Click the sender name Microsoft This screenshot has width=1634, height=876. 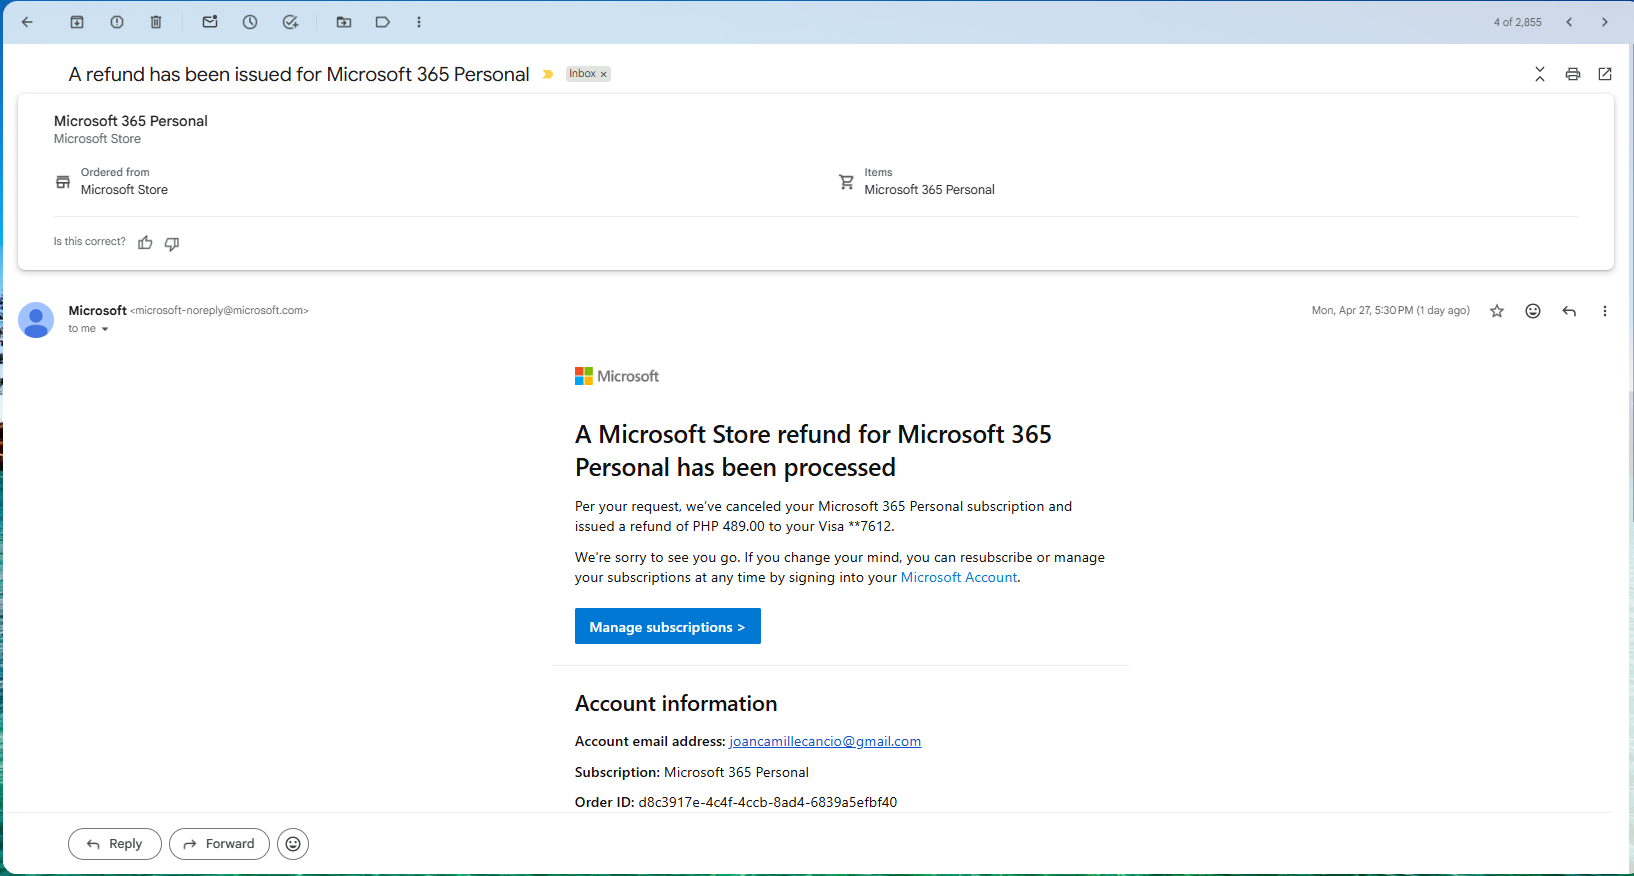click(x=97, y=311)
